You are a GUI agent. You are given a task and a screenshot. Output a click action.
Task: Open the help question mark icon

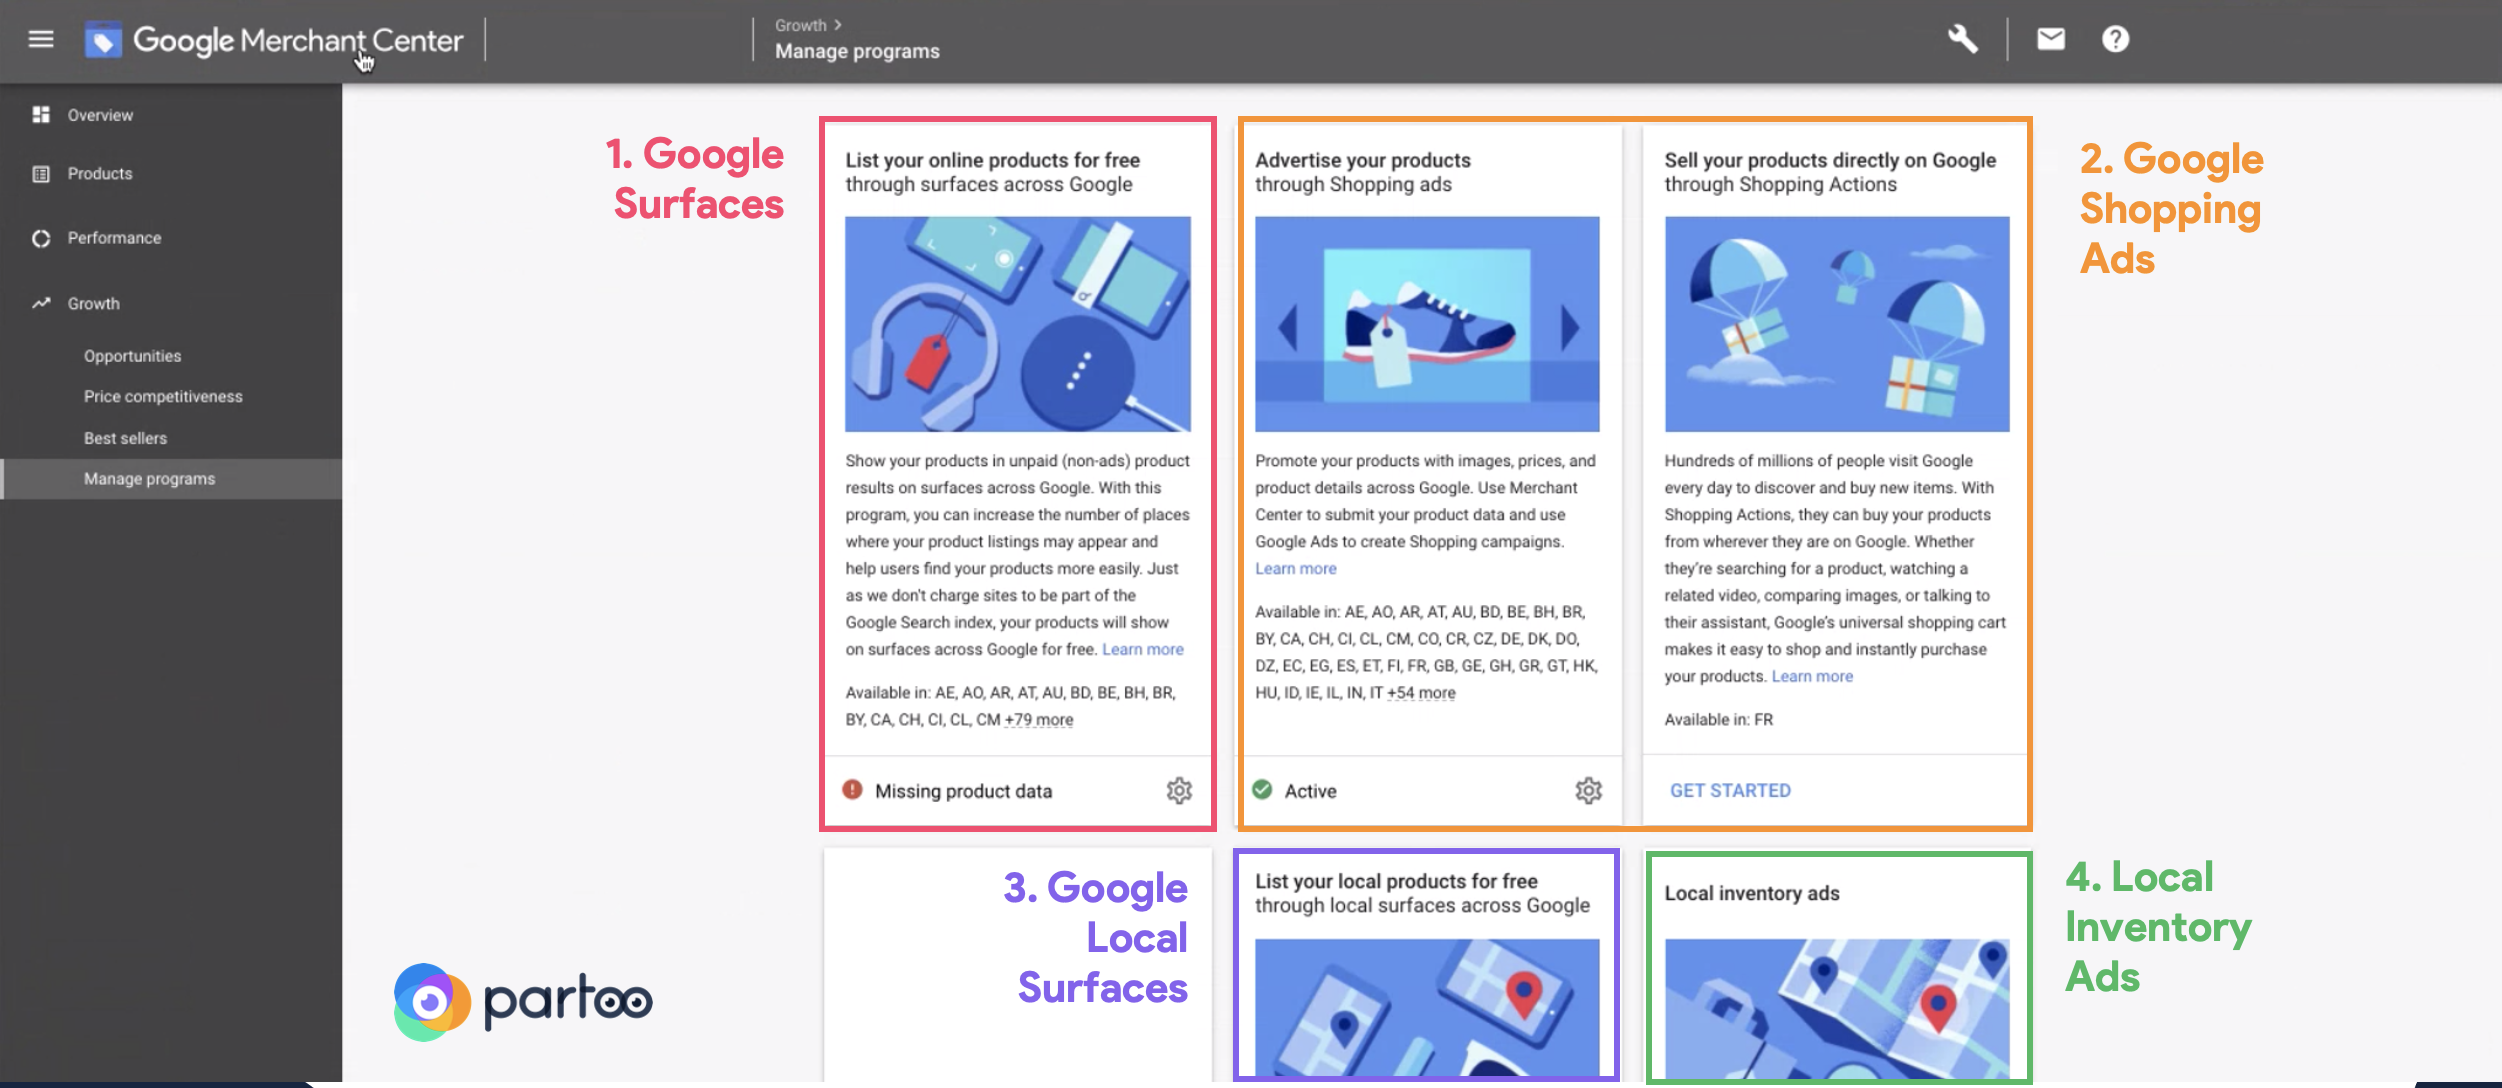(x=2115, y=39)
